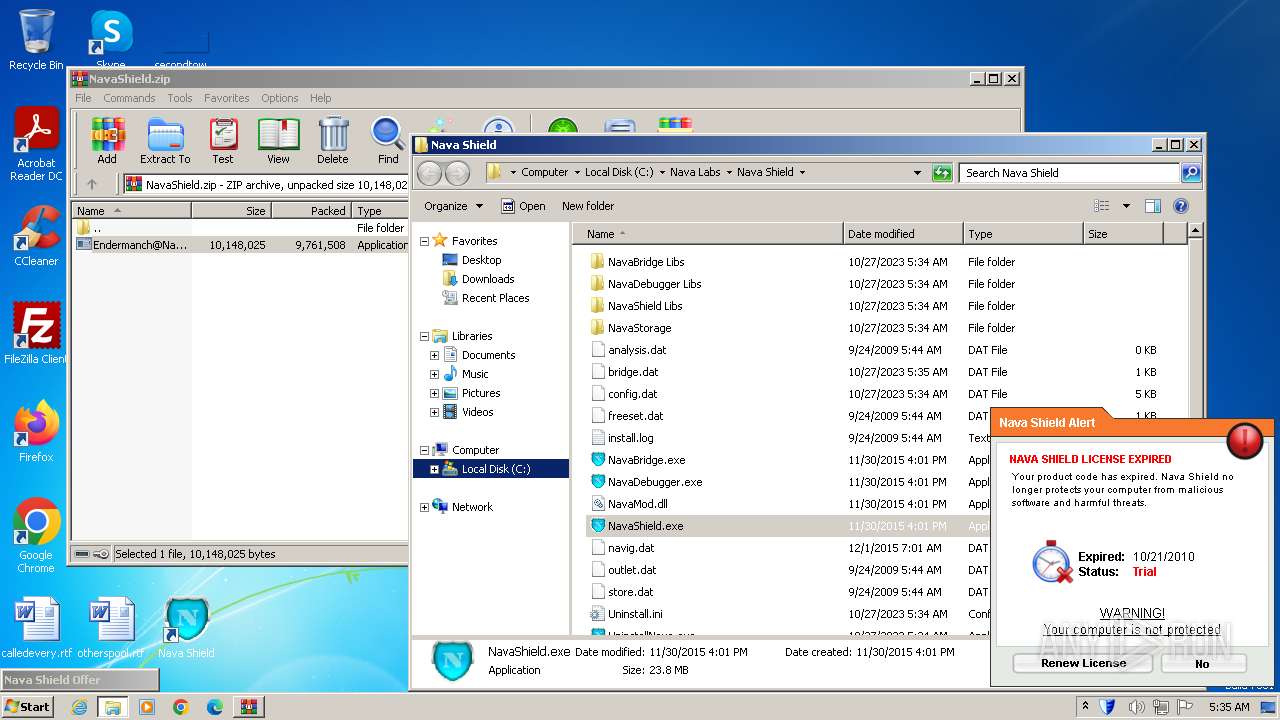Expand the Local Disk (C:) node
Image resolution: width=1280 pixels, height=720 pixels.
434,469
